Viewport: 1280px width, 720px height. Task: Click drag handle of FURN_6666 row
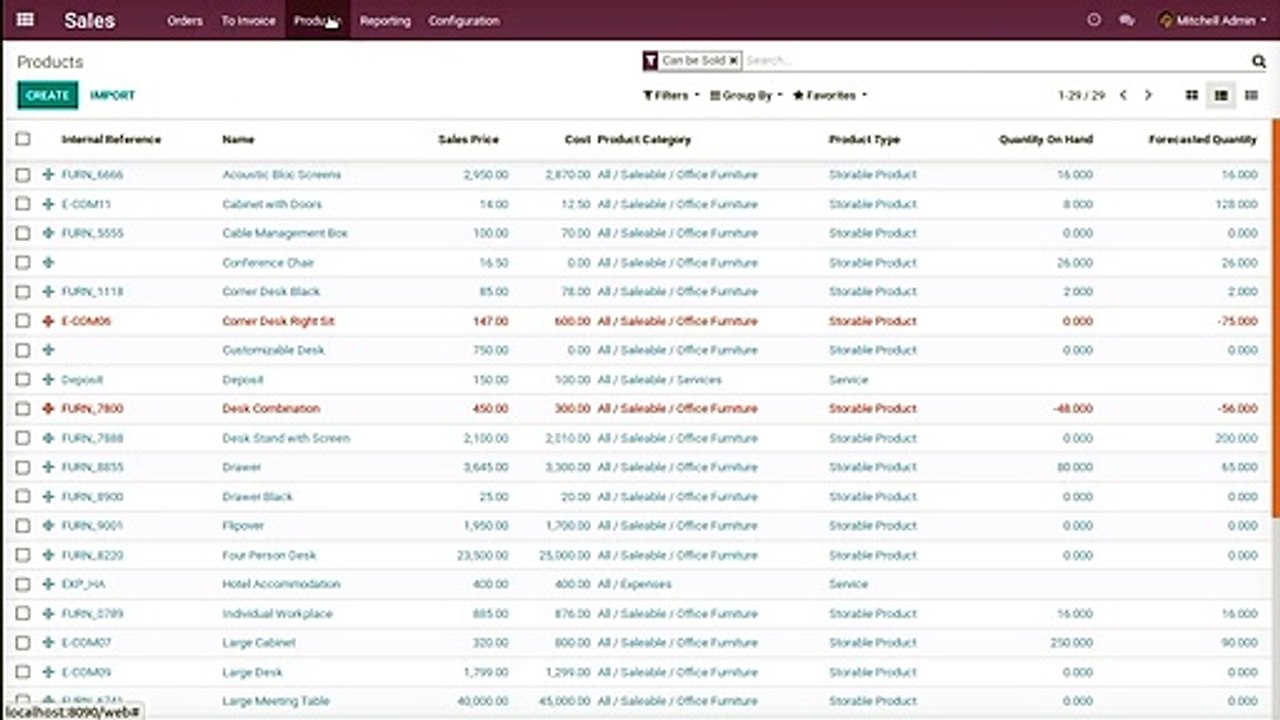[48, 174]
